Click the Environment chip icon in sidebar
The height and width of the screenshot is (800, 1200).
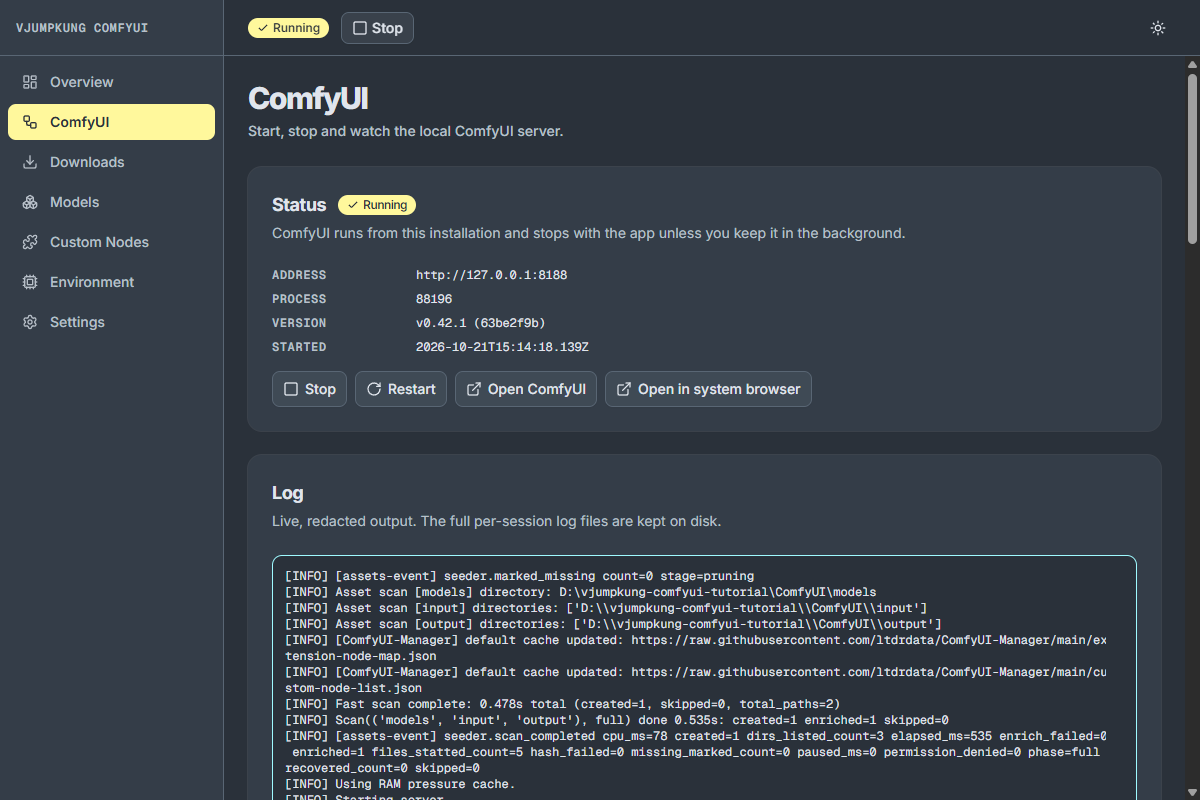[30, 282]
